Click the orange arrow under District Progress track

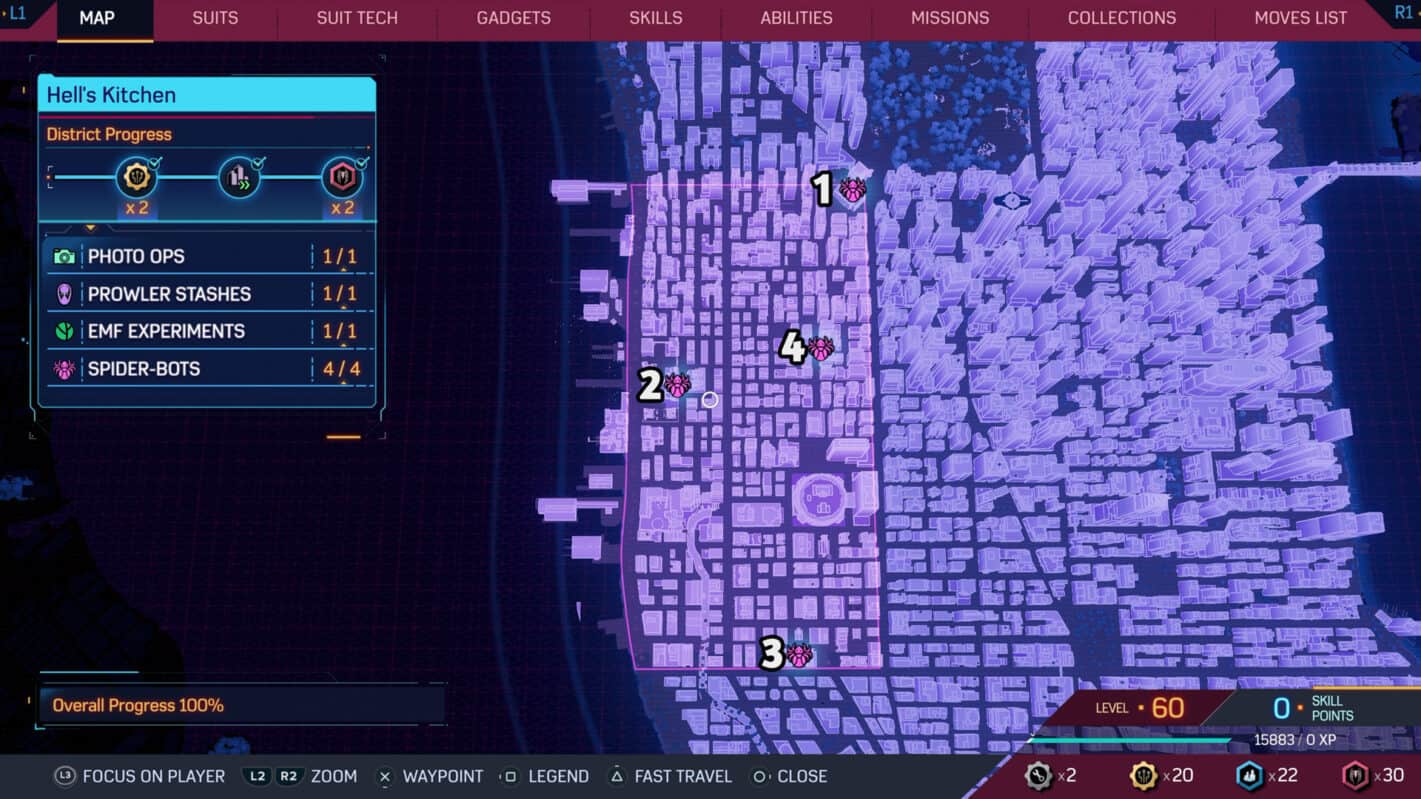click(90, 228)
